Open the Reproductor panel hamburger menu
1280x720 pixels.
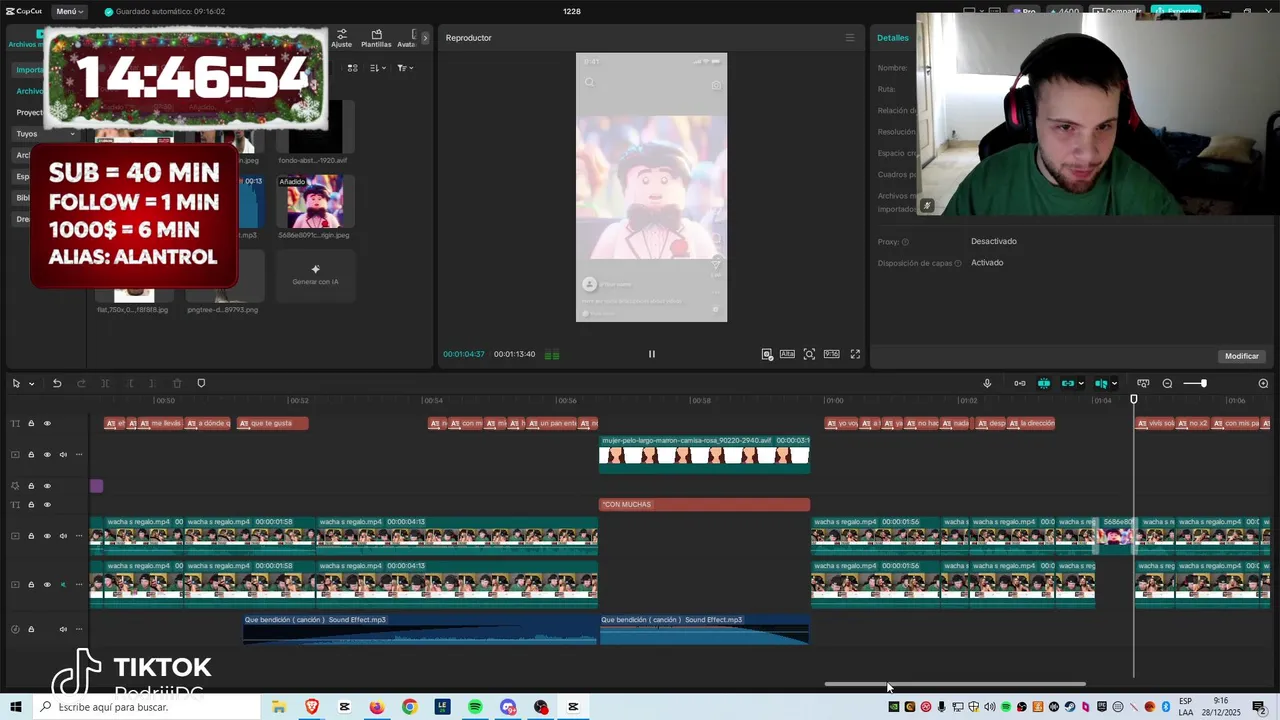pos(850,38)
